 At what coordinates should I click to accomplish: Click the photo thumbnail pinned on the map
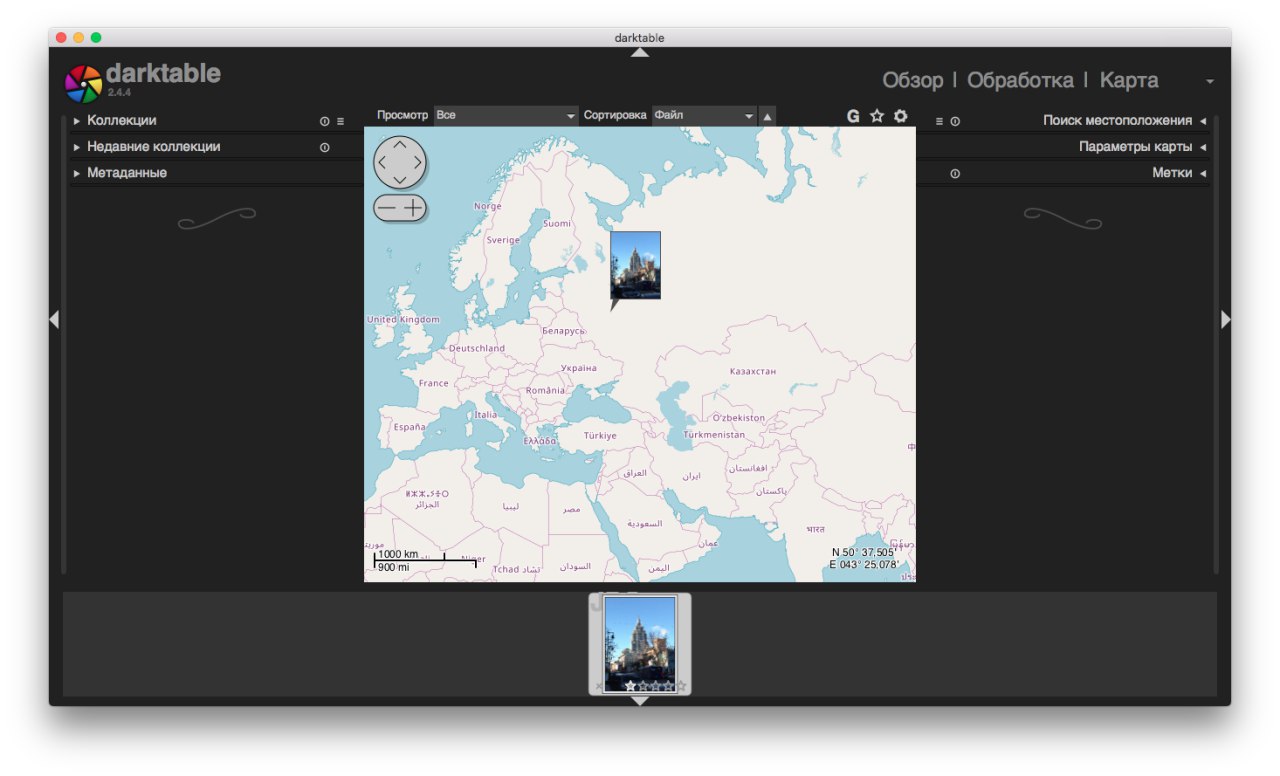pyautogui.click(x=635, y=265)
